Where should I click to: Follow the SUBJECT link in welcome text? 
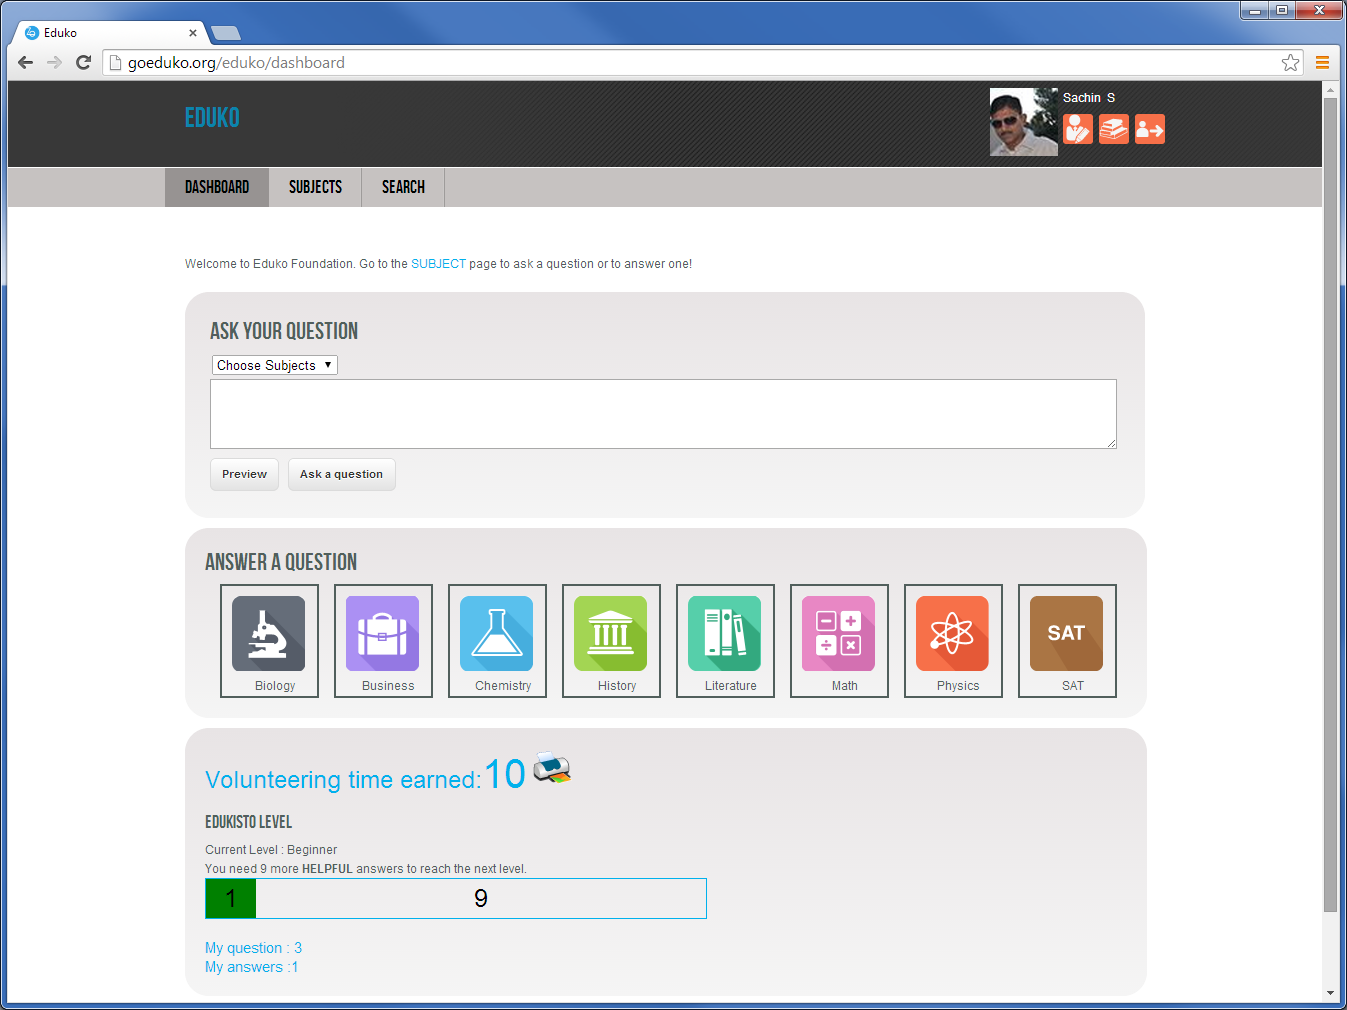438,264
